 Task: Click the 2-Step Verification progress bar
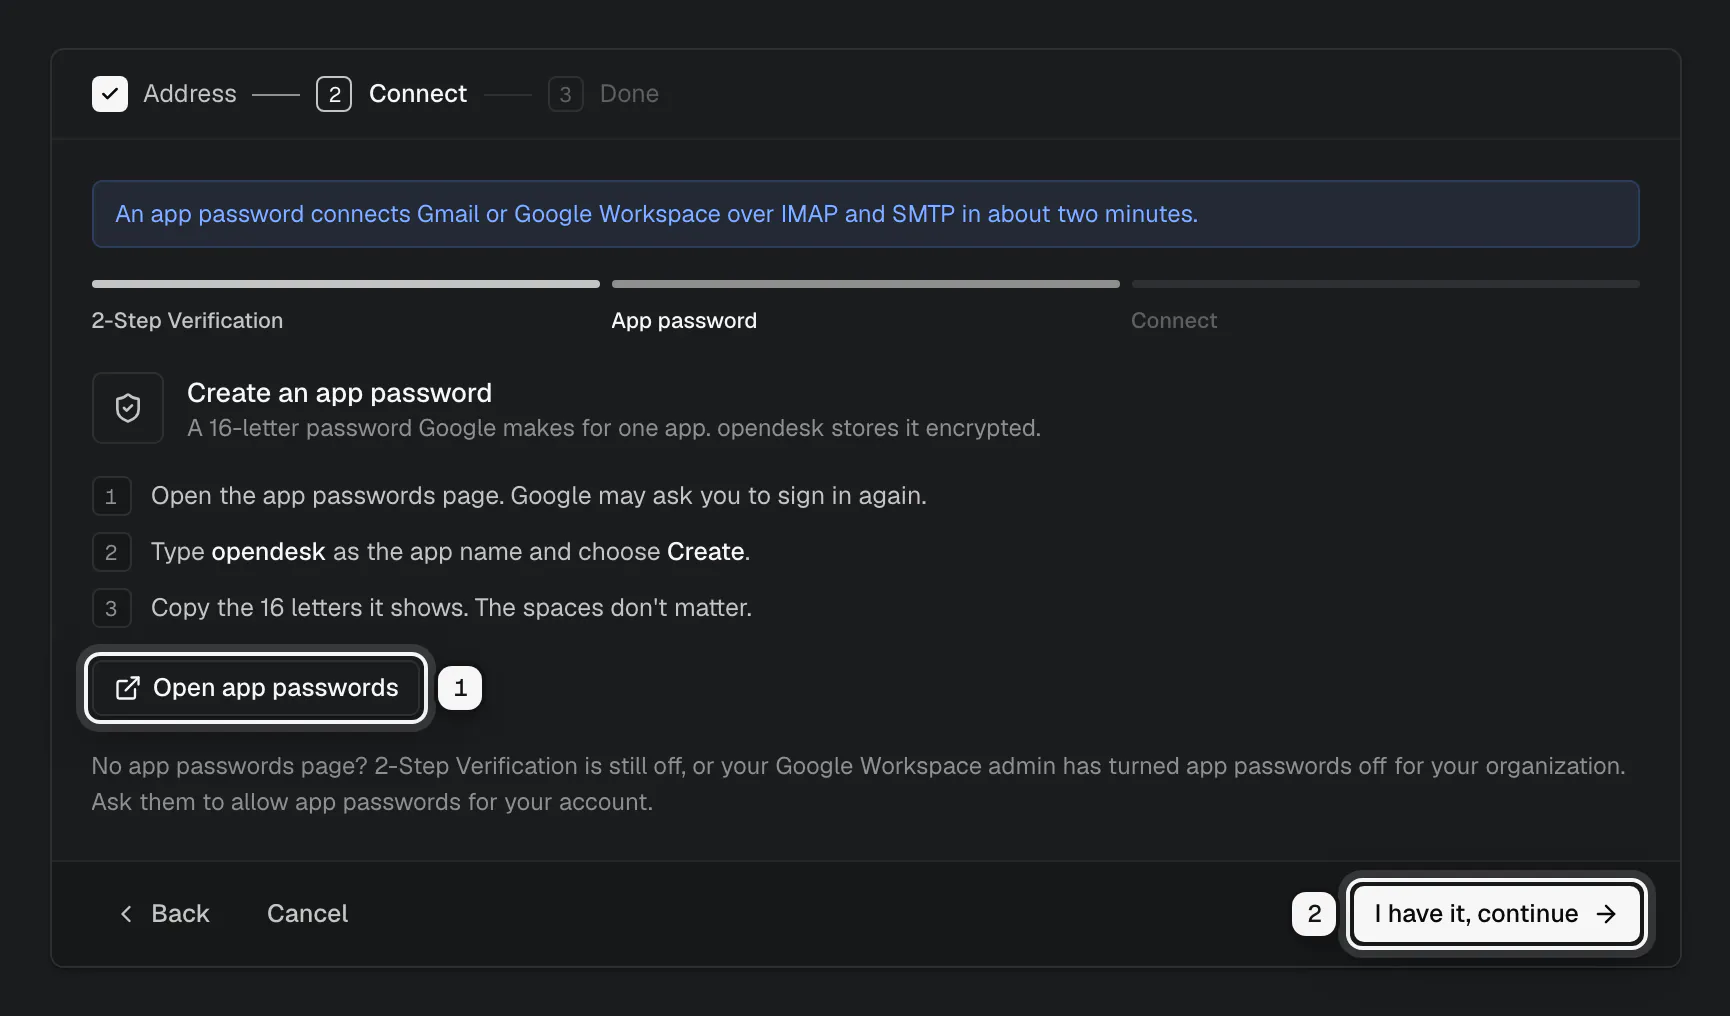[x=346, y=284]
